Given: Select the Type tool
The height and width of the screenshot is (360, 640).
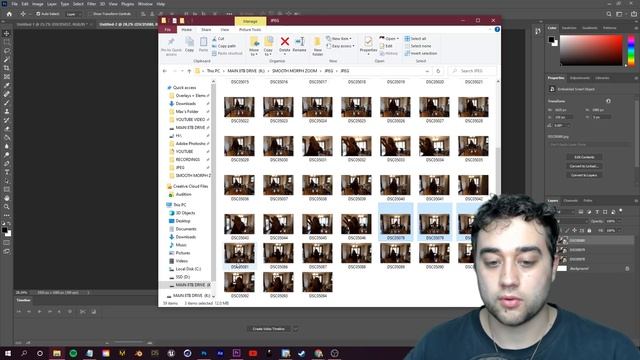Looking at the screenshot, I should [7, 172].
